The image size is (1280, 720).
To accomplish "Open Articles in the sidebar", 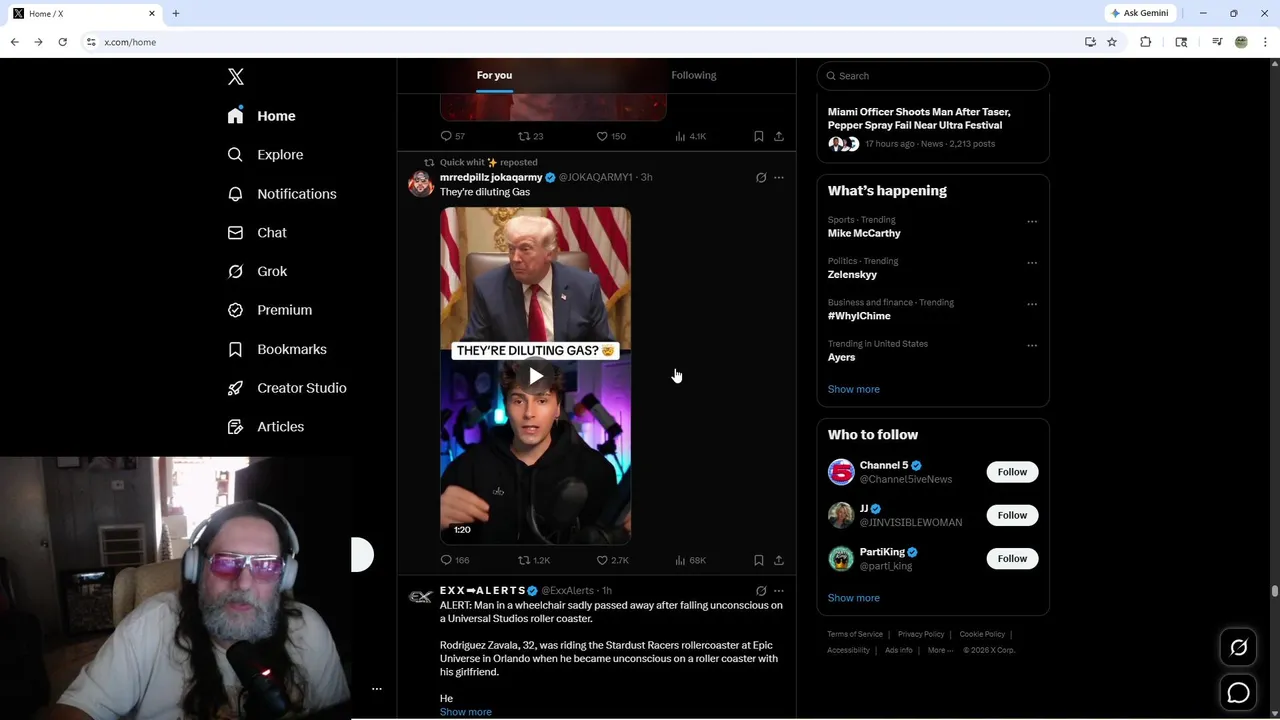I will (x=266, y=427).
